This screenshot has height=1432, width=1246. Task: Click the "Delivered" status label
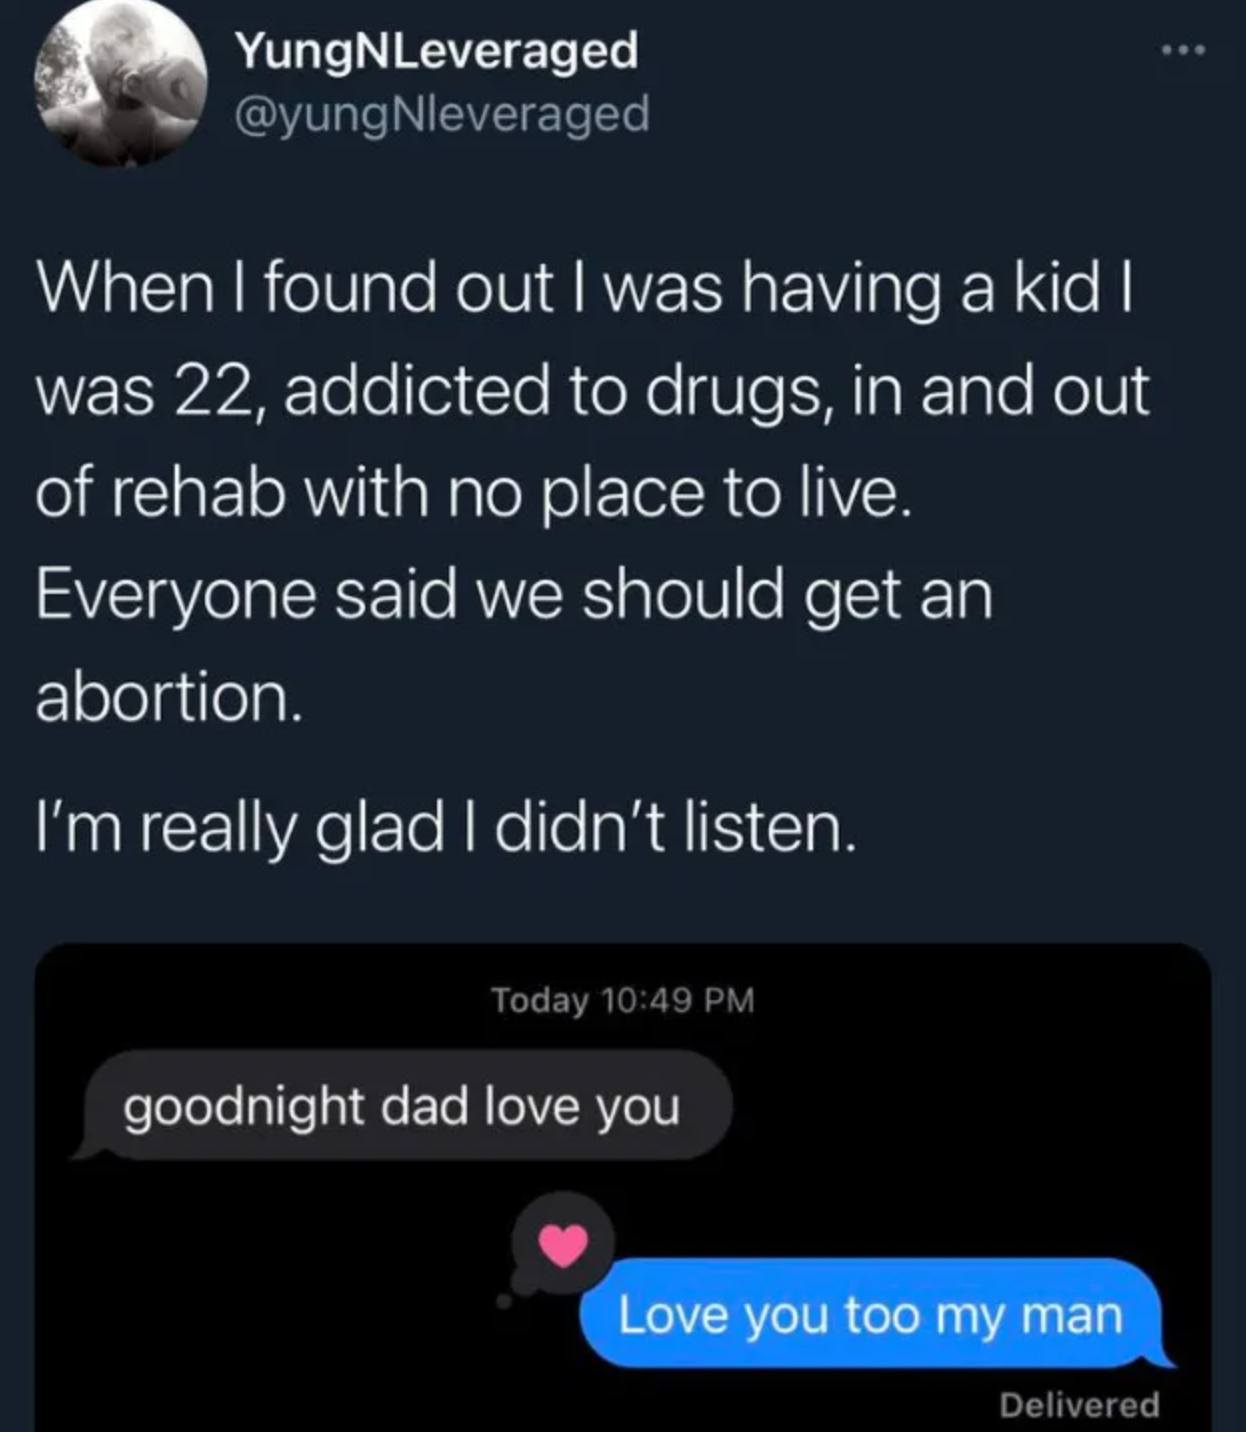tap(1079, 1405)
